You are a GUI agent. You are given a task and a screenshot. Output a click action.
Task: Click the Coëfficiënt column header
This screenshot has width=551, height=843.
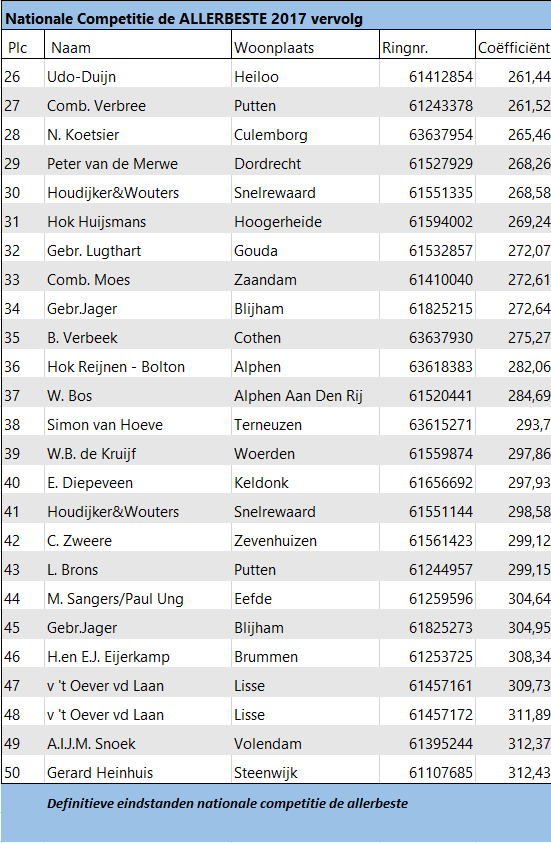[x=513, y=45]
